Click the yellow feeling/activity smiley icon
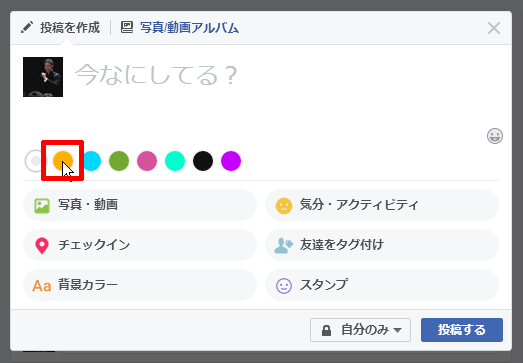This screenshot has height=363, width=523. tap(284, 206)
